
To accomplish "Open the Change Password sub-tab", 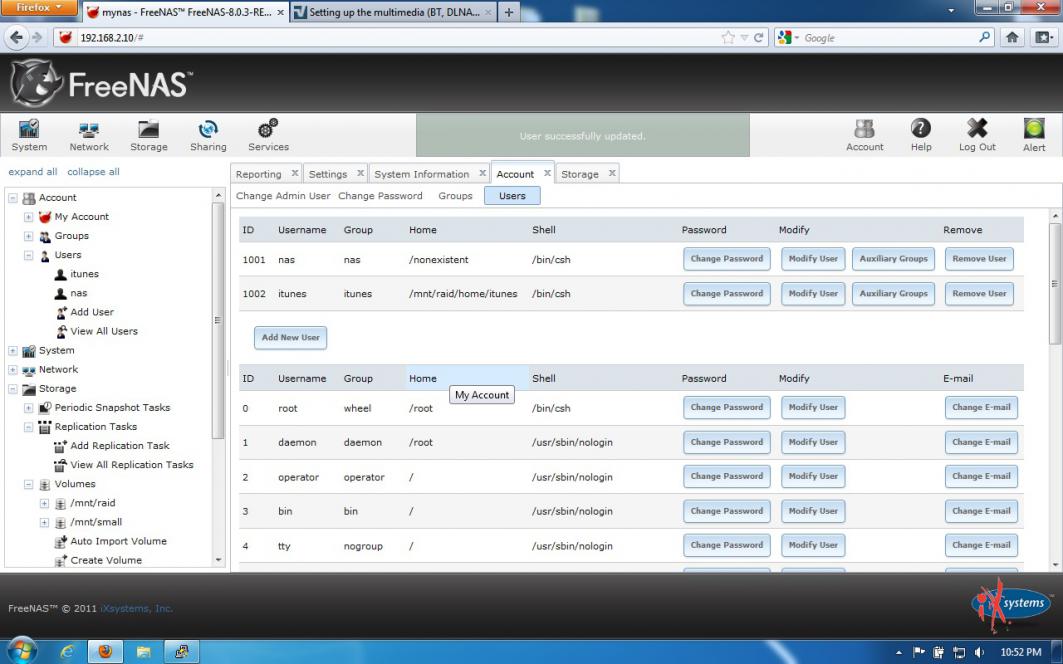I will click(380, 196).
